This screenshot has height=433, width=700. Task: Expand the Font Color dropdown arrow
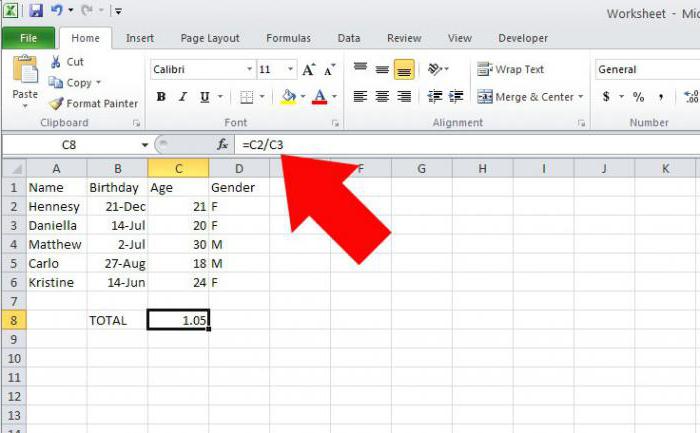click(334, 96)
